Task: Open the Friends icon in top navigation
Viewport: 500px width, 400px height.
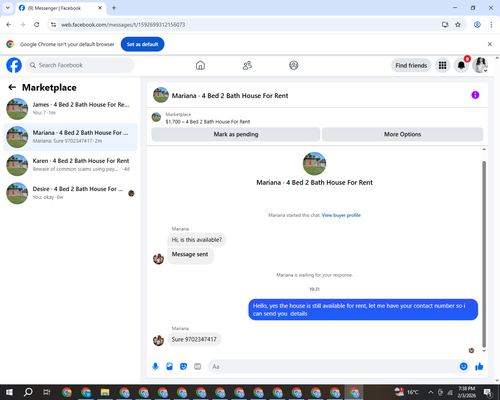Action: [x=247, y=65]
